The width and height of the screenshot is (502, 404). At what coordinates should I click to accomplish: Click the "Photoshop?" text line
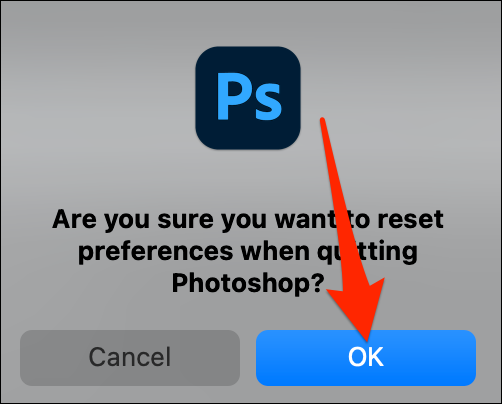(248, 283)
